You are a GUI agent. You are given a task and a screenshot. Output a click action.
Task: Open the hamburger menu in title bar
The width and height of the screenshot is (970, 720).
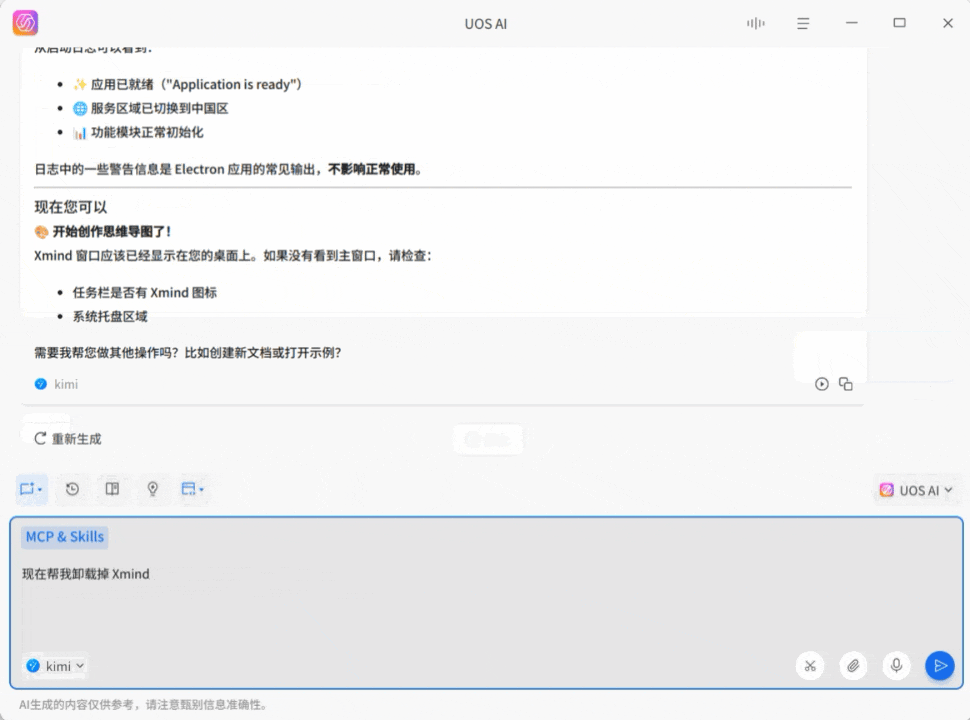click(x=803, y=24)
